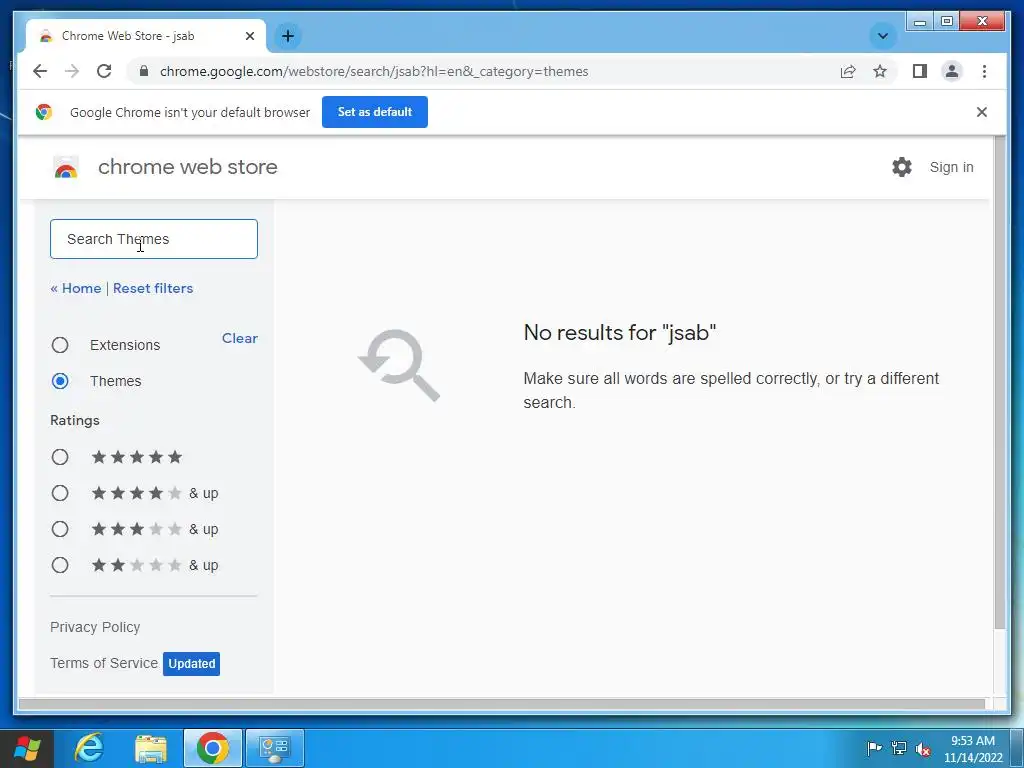This screenshot has width=1024, height=768.
Task: View site security lock info
Action: pyautogui.click(x=144, y=71)
